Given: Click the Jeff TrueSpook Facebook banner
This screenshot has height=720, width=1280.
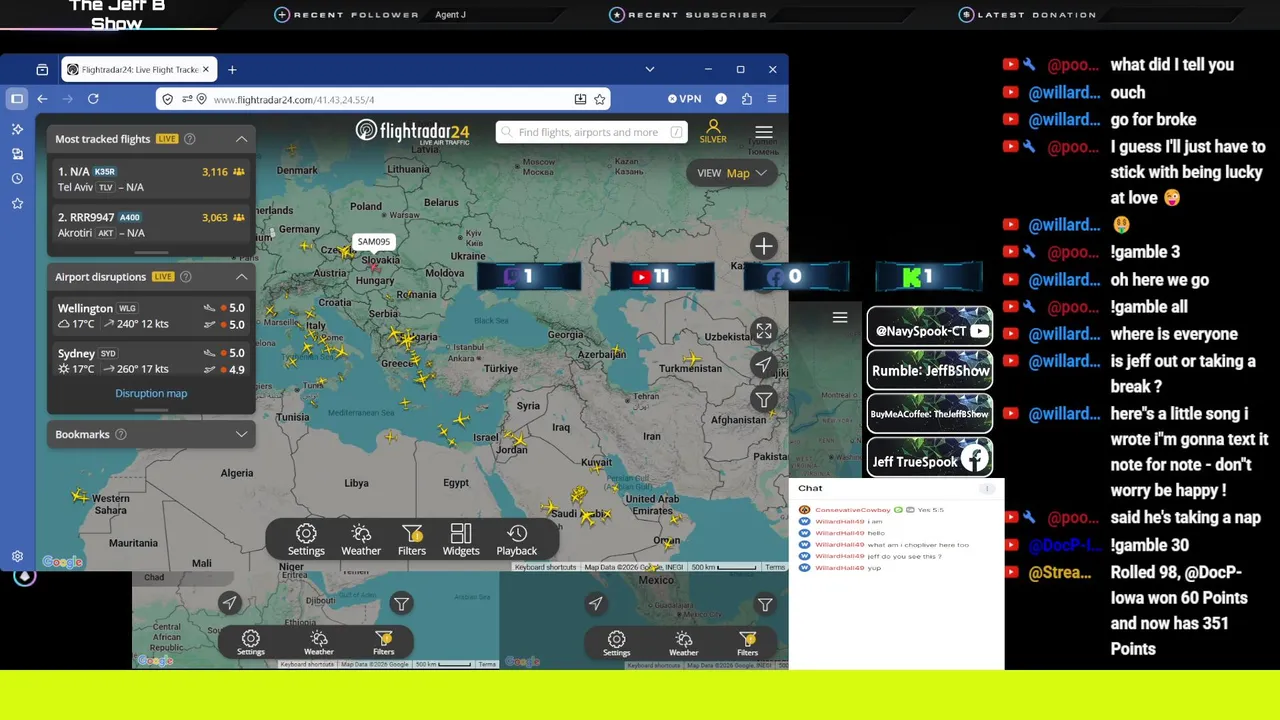Looking at the screenshot, I should pyautogui.click(x=930, y=458).
